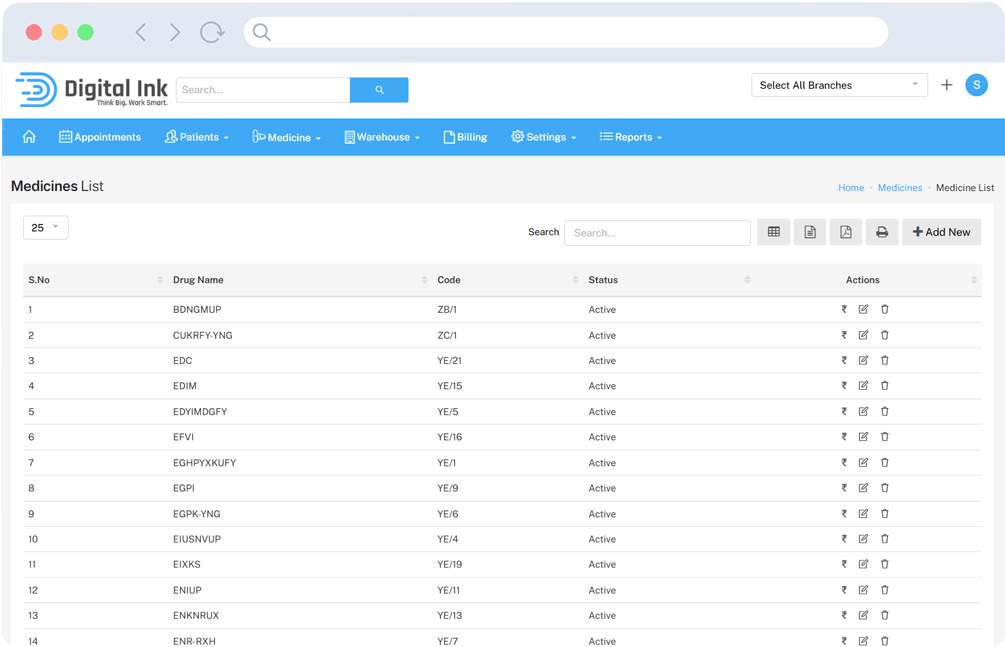Delete the EDC medicine entry
This screenshot has height=647, width=1005.
pos(885,361)
